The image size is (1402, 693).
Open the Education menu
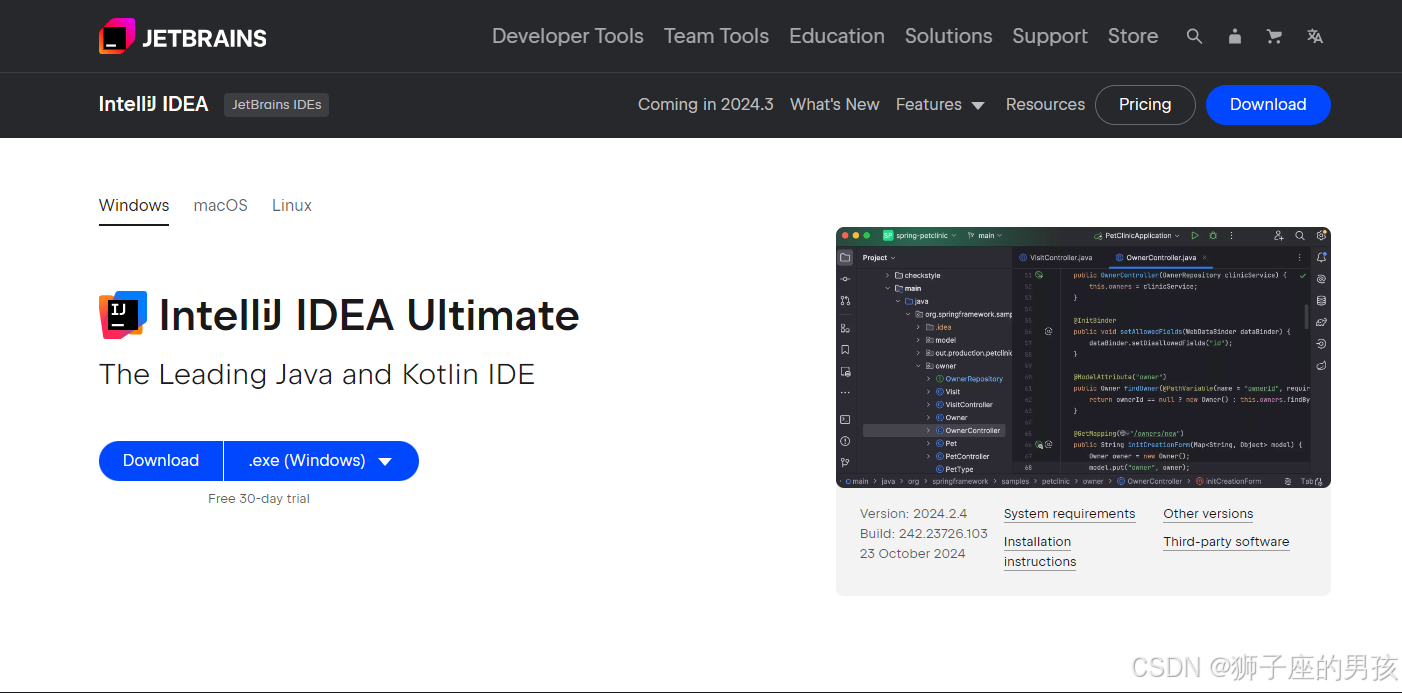[x=837, y=36]
